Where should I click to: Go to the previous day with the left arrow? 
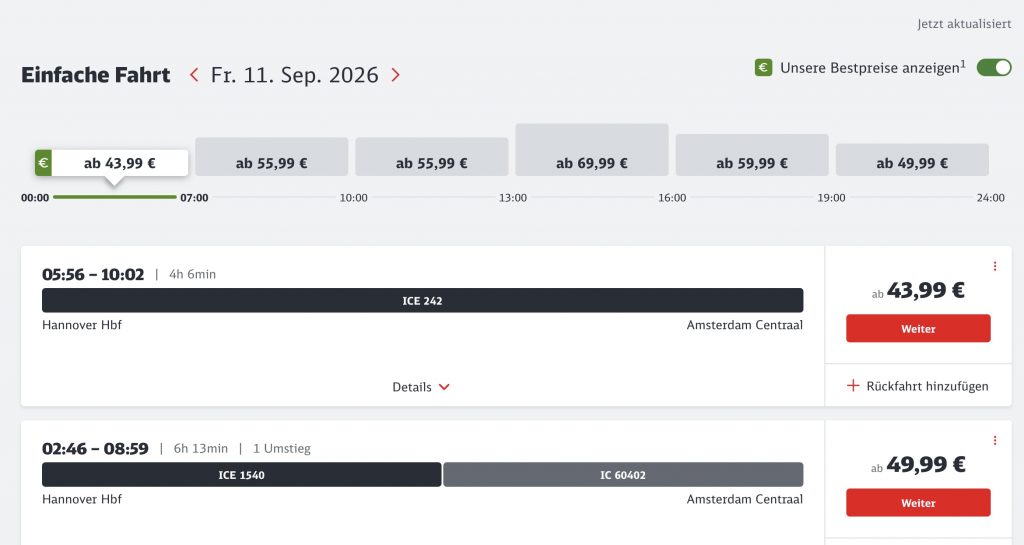coord(194,74)
